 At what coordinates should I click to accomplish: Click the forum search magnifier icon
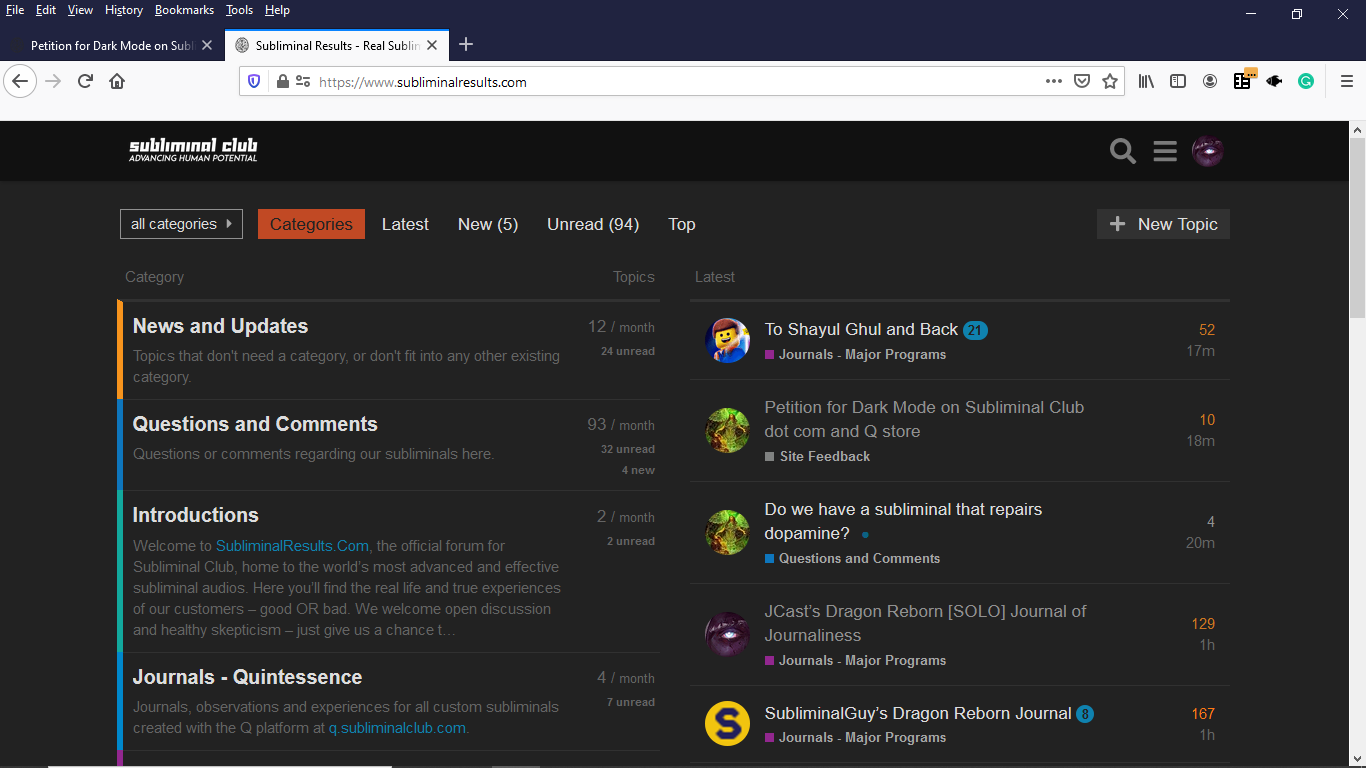1123,151
